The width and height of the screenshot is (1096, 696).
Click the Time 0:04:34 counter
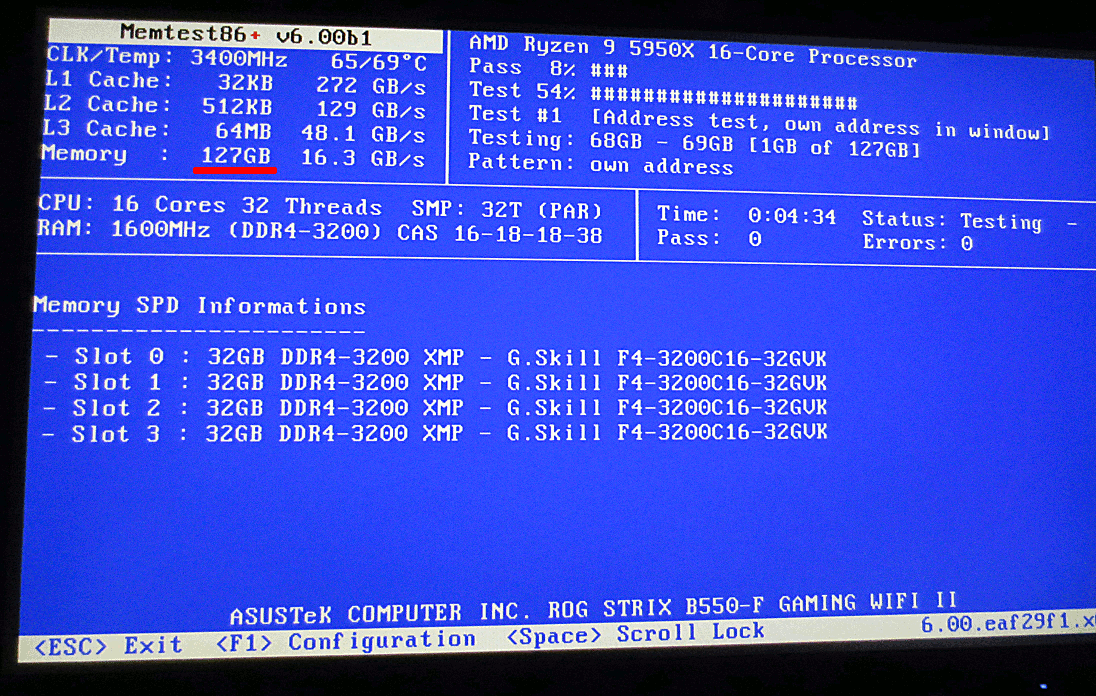747,215
